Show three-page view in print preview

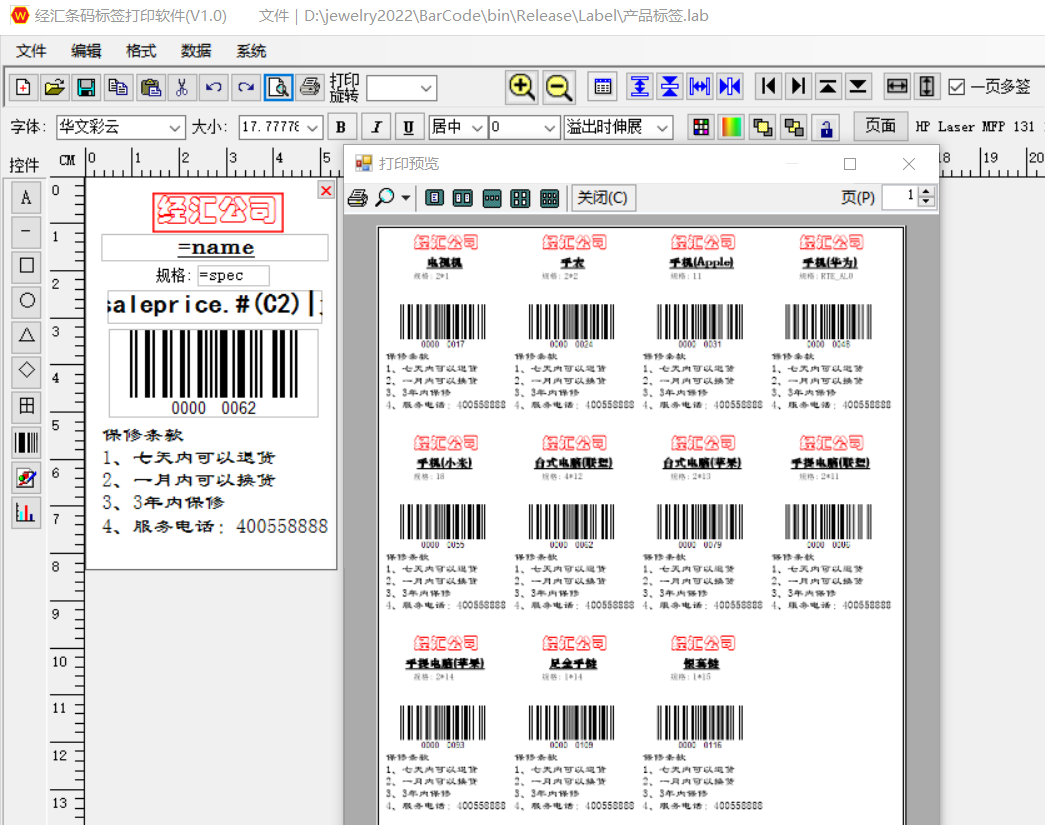pyautogui.click(x=492, y=198)
